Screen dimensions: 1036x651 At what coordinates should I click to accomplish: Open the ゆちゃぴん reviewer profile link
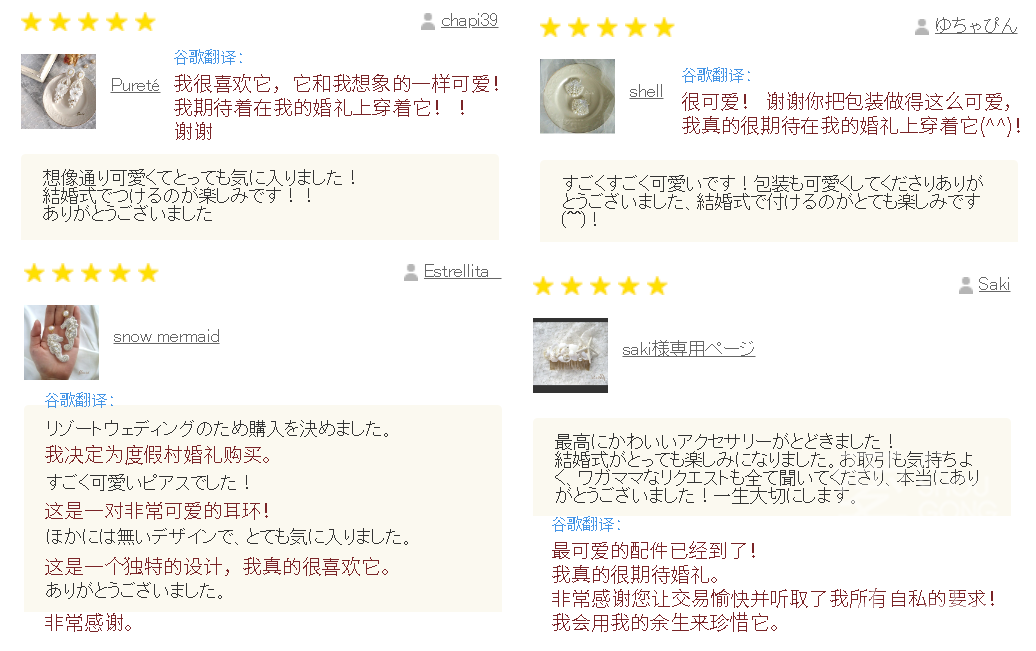click(x=976, y=26)
